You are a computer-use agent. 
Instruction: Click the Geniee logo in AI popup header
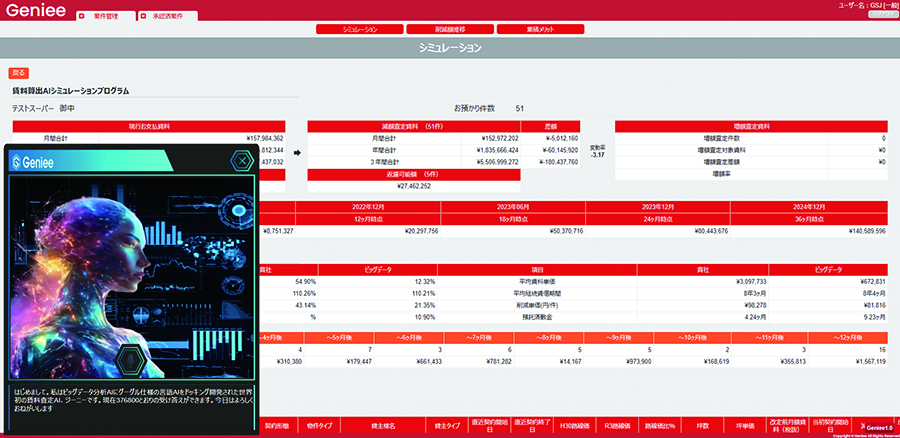click(33, 163)
